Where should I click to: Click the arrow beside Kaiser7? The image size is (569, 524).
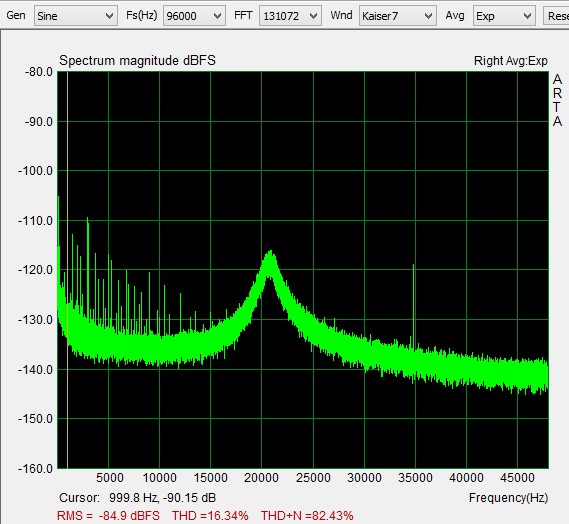point(428,16)
